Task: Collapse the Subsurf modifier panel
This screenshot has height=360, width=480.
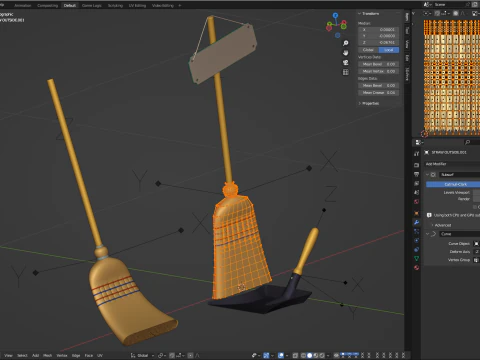Action: (x=427, y=175)
